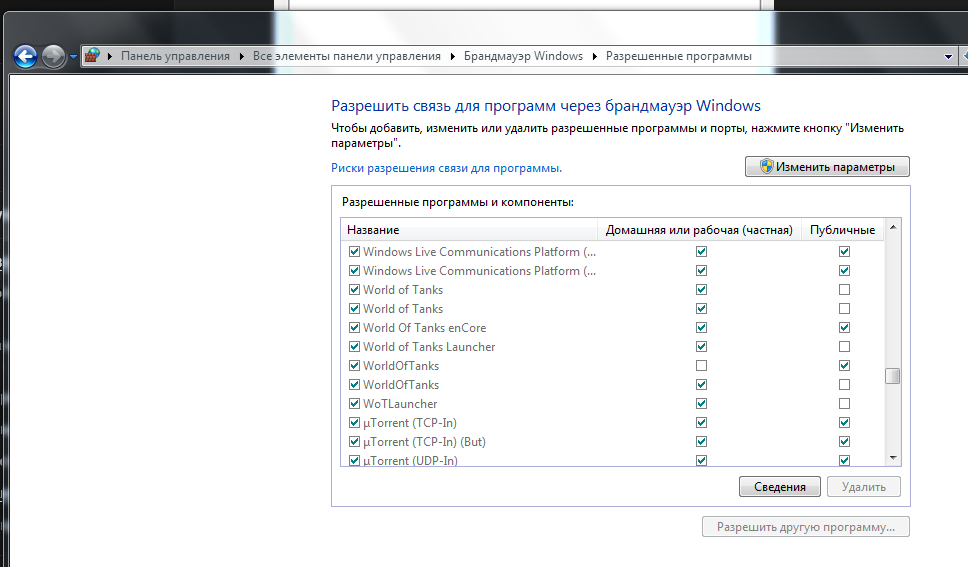This screenshot has width=968, height=567.
Task: Toggle private checkbox for µTorrent (UDP-In)
Action: (701, 460)
